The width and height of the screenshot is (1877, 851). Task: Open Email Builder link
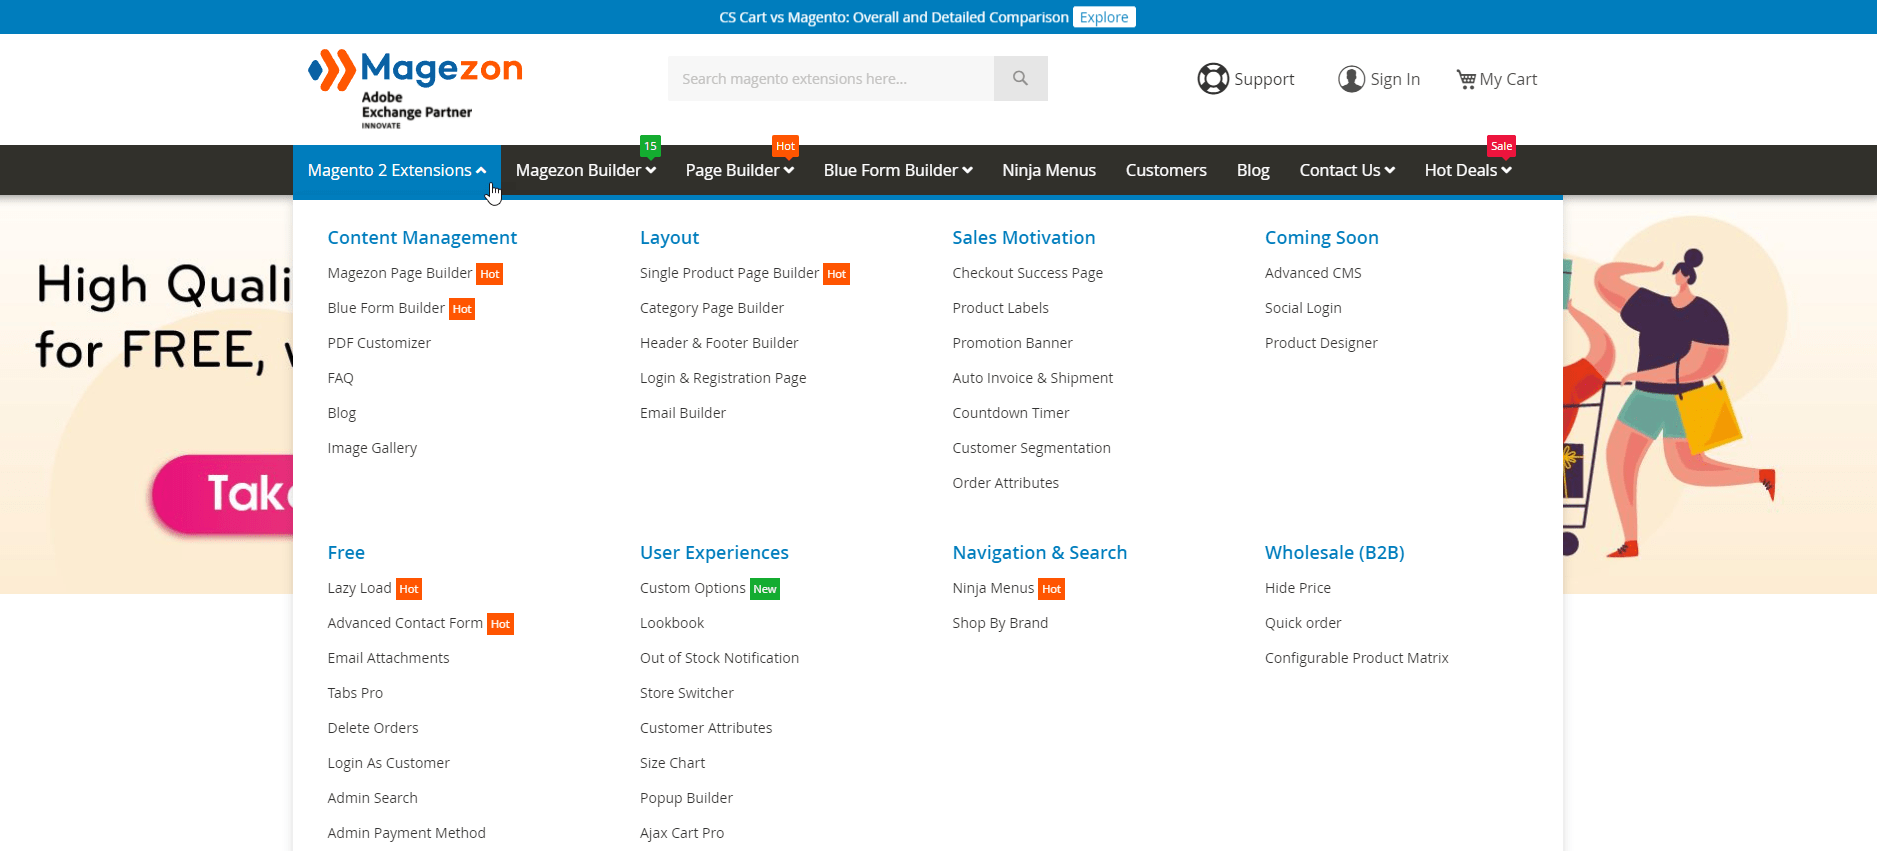click(x=683, y=413)
